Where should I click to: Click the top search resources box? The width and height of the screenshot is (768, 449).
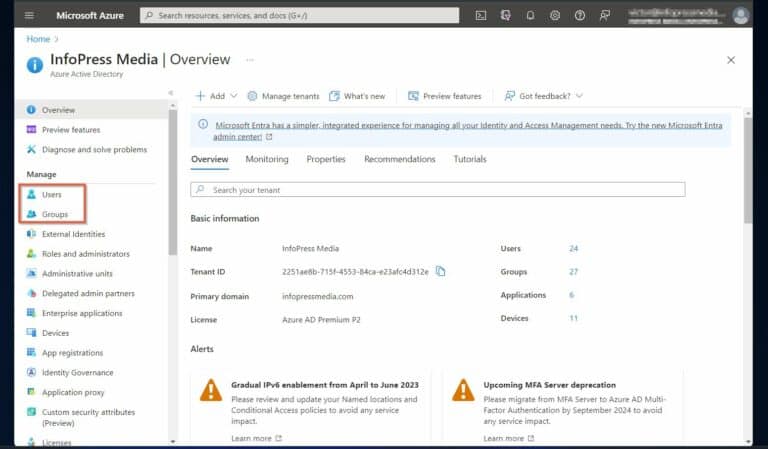point(299,15)
